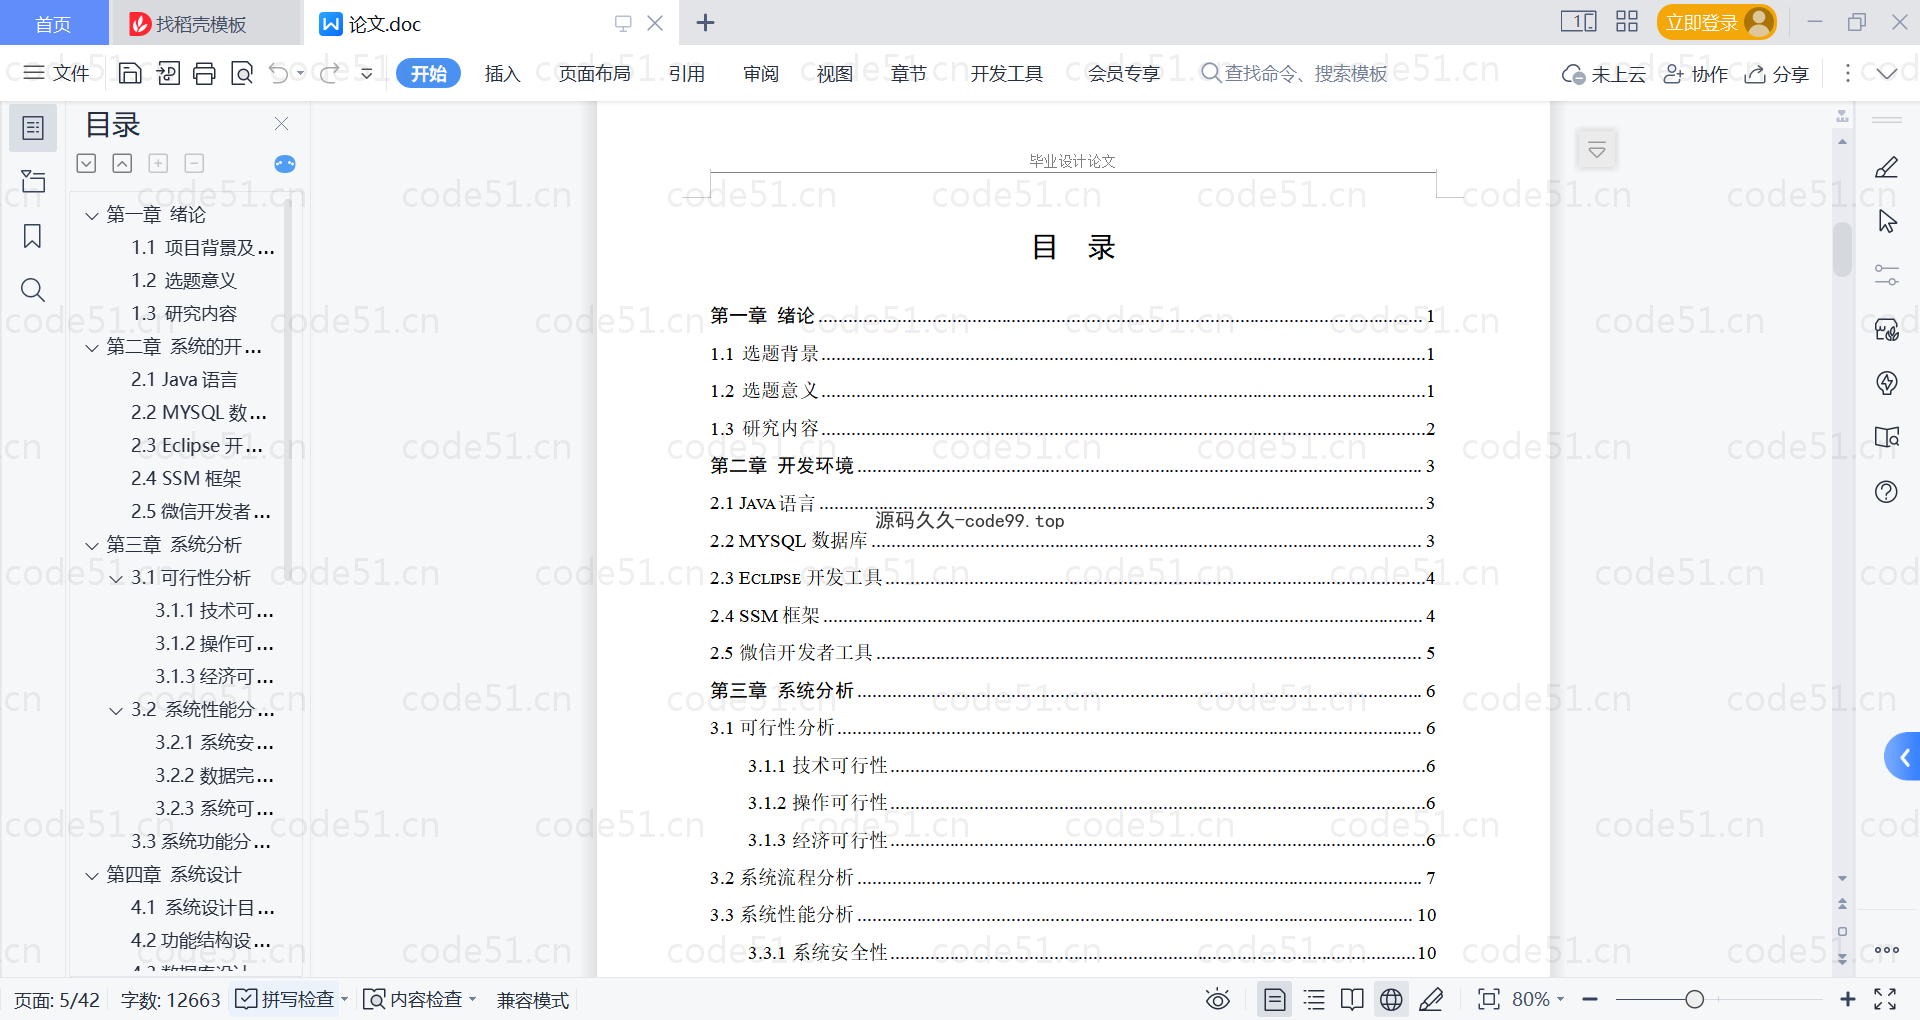Click word count 字数: 12663
Image resolution: width=1920 pixels, height=1020 pixels.
point(170,999)
